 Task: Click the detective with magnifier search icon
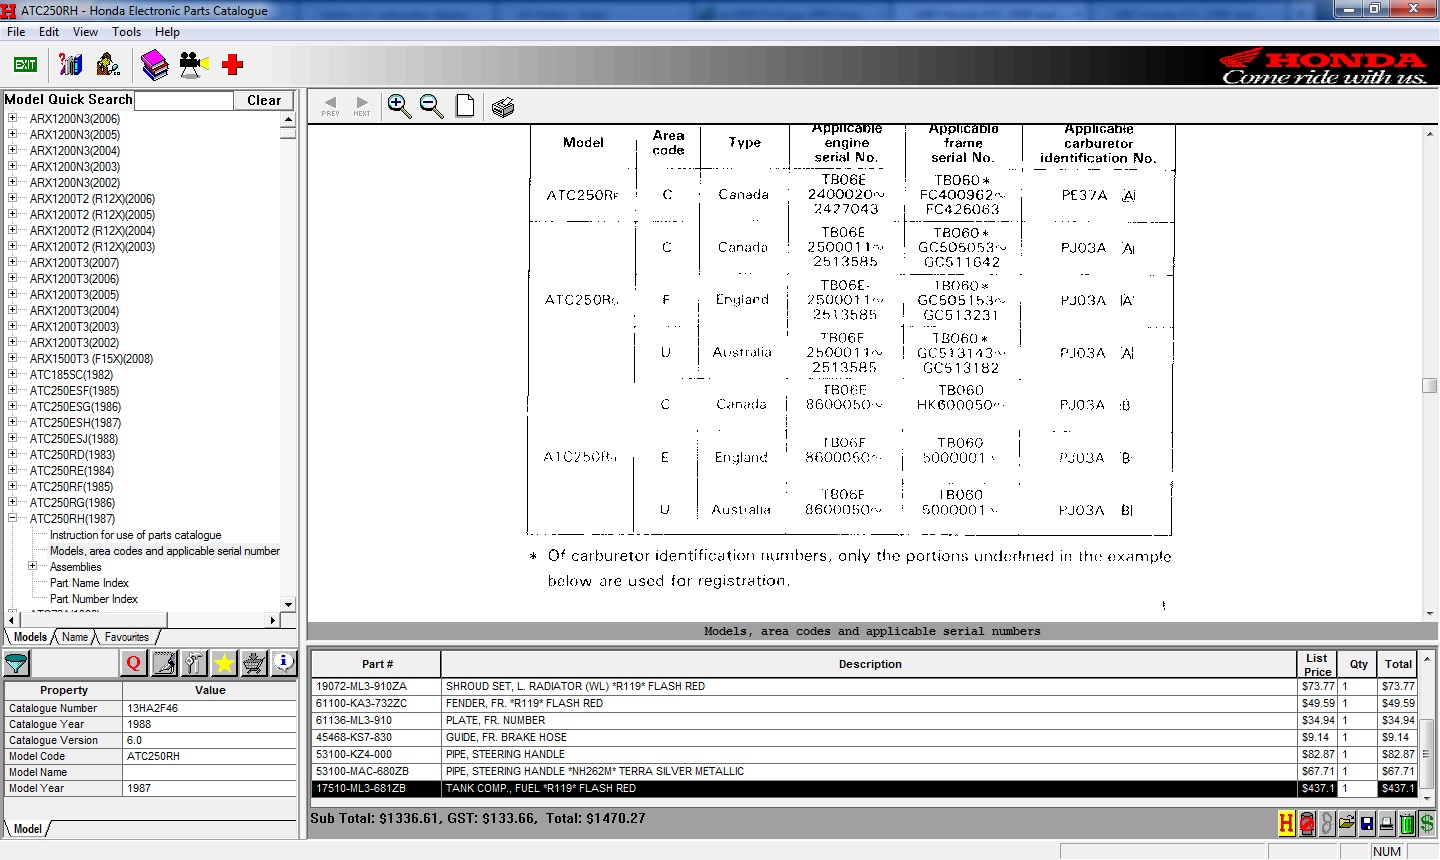point(108,65)
